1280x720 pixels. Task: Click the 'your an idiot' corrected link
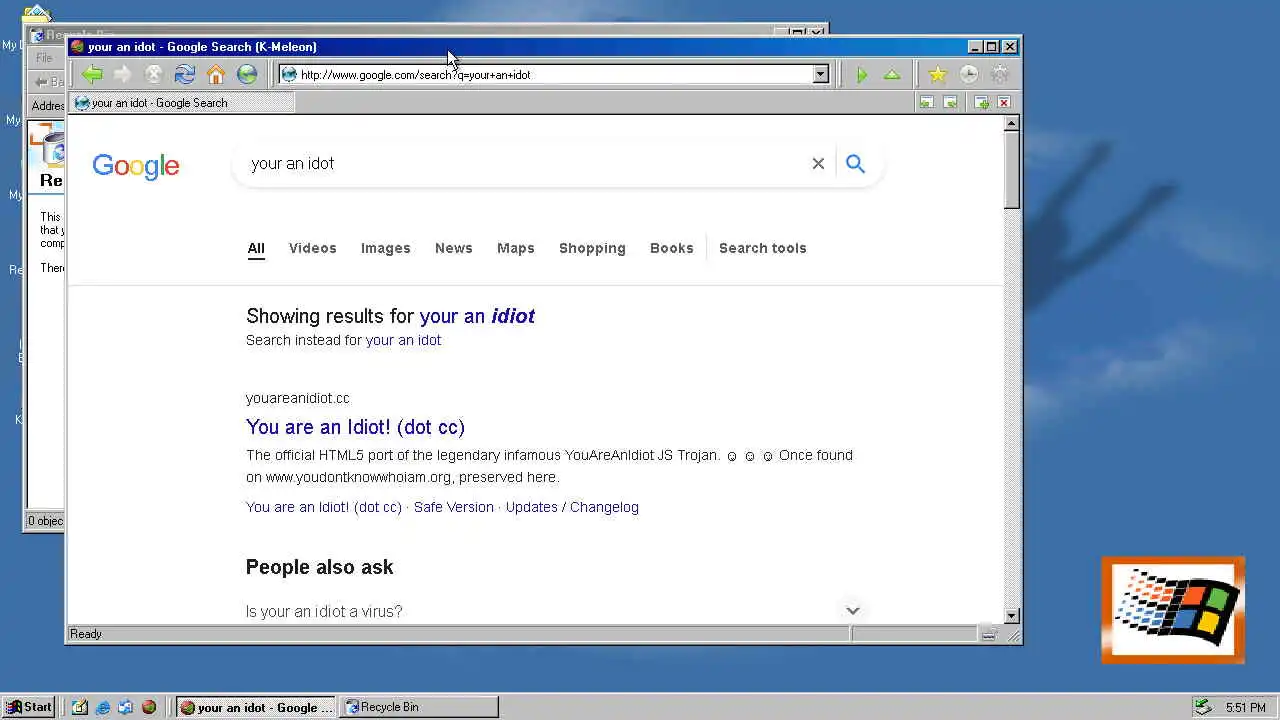pyautogui.click(x=477, y=316)
